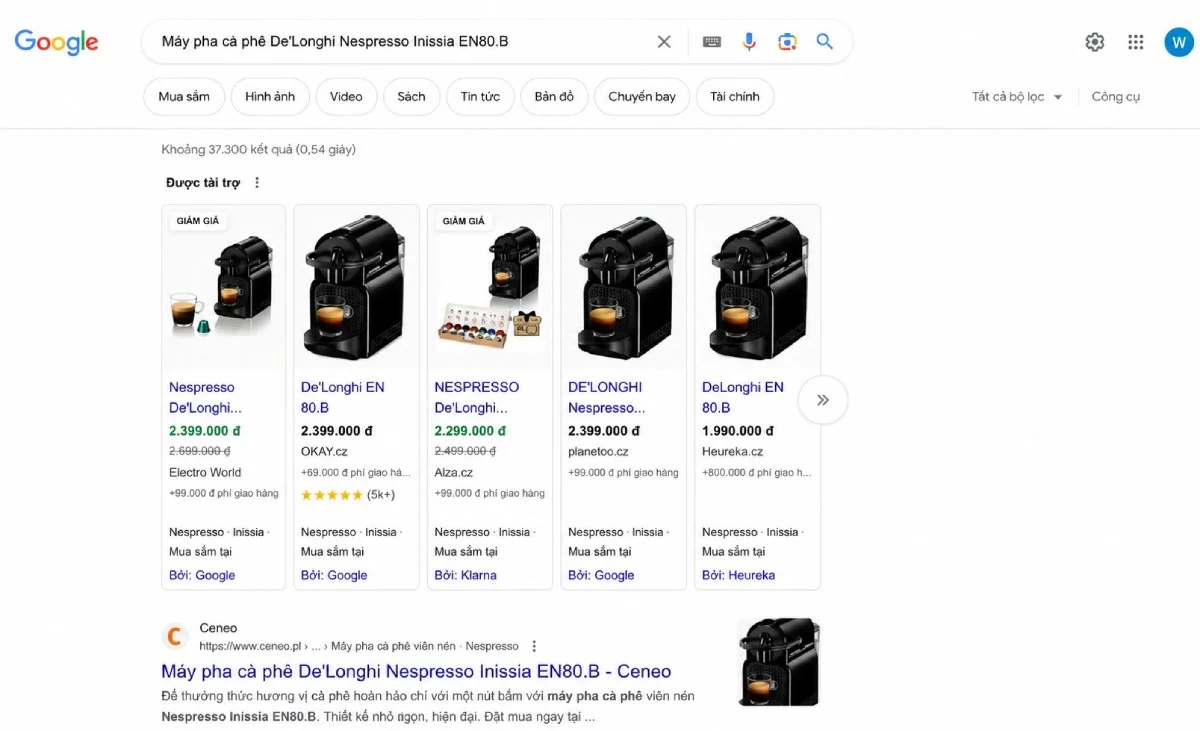Screen dimensions: 1200x731
Task: Clear the search query with X icon
Action: (x=664, y=42)
